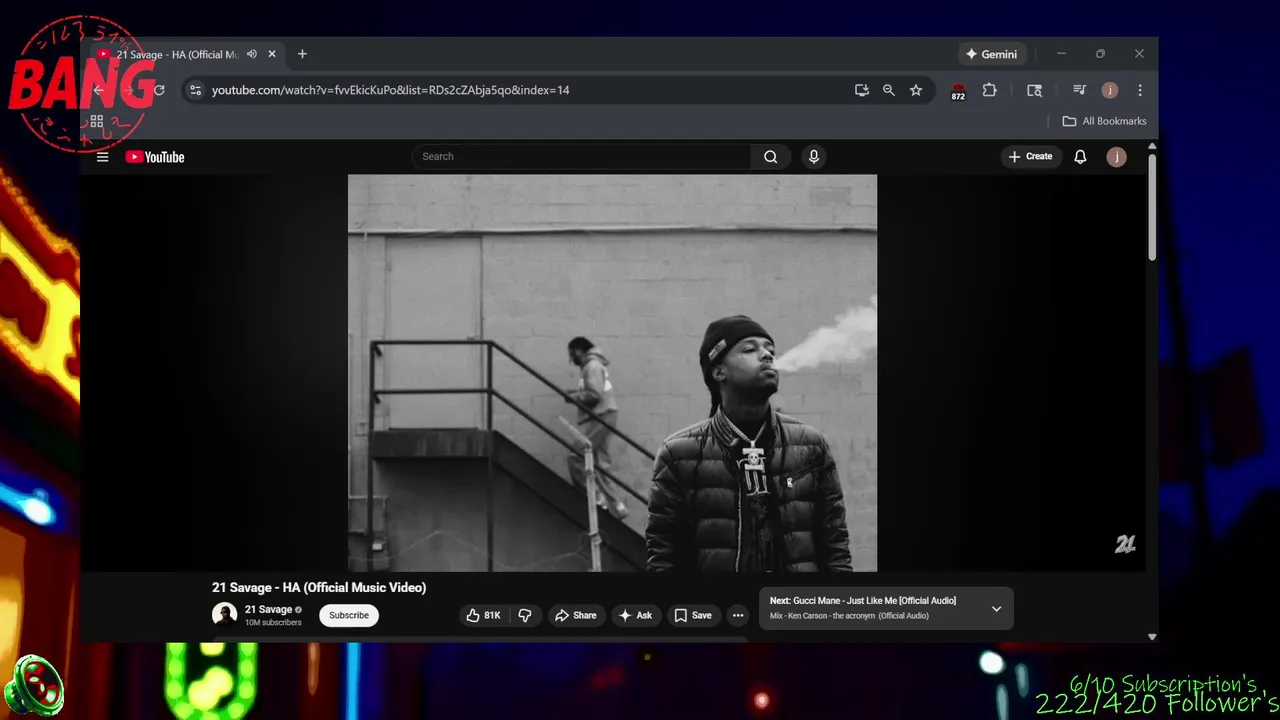Screen dimensions: 1280x720
Task: Open the All Bookmarks folder
Action: [x=1104, y=121]
